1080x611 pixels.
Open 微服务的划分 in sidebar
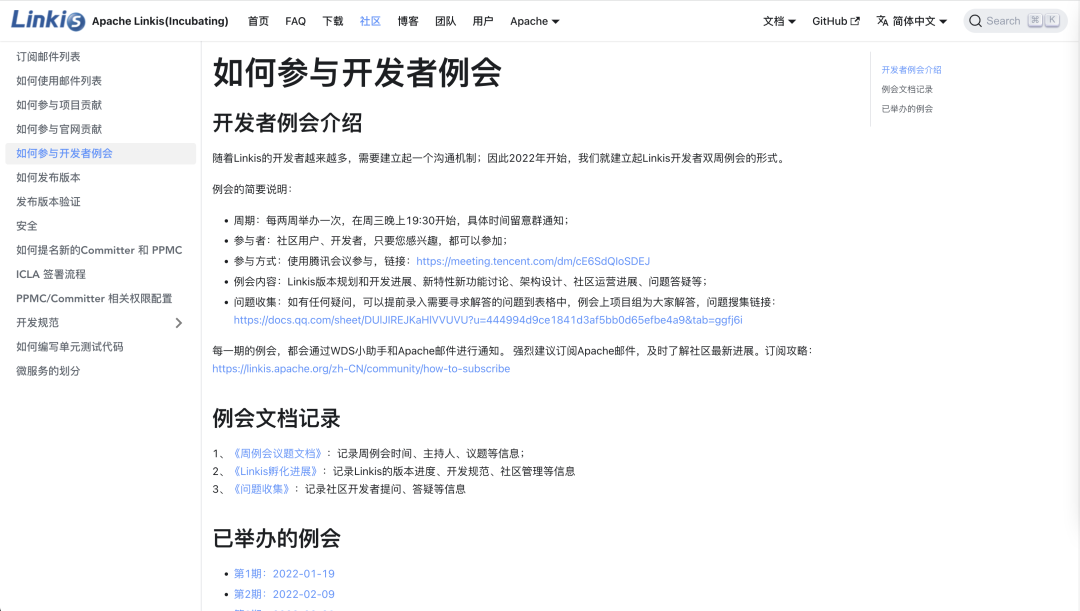[x=101, y=371]
